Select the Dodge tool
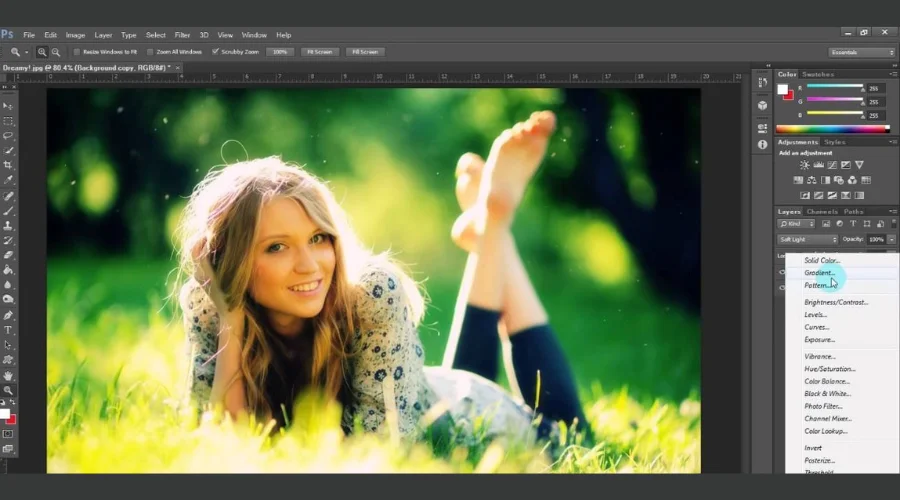Image resolution: width=900 pixels, height=500 pixels. click(x=8, y=299)
